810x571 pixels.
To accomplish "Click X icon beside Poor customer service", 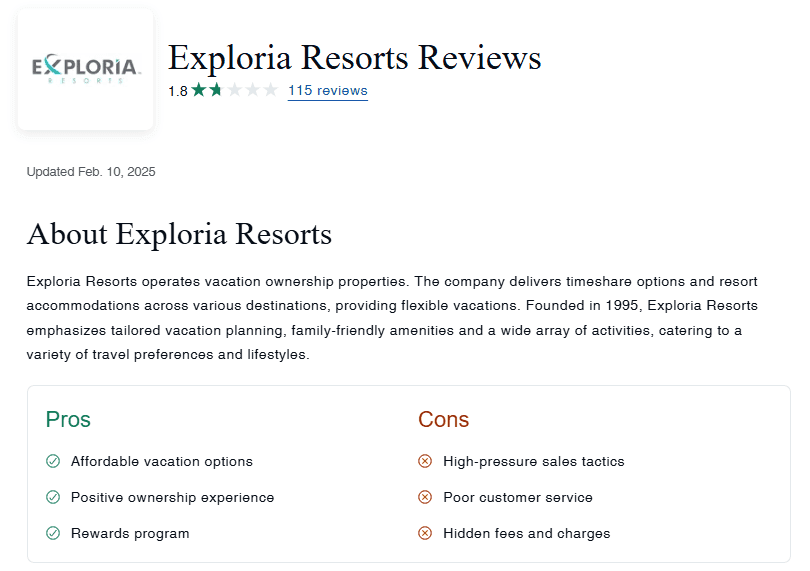I will (425, 497).
